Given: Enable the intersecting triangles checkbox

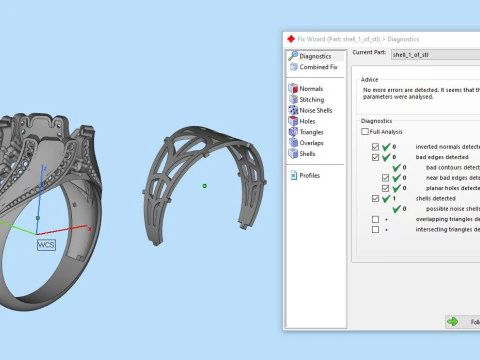Looking at the screenshot, I should click(375, 229).
